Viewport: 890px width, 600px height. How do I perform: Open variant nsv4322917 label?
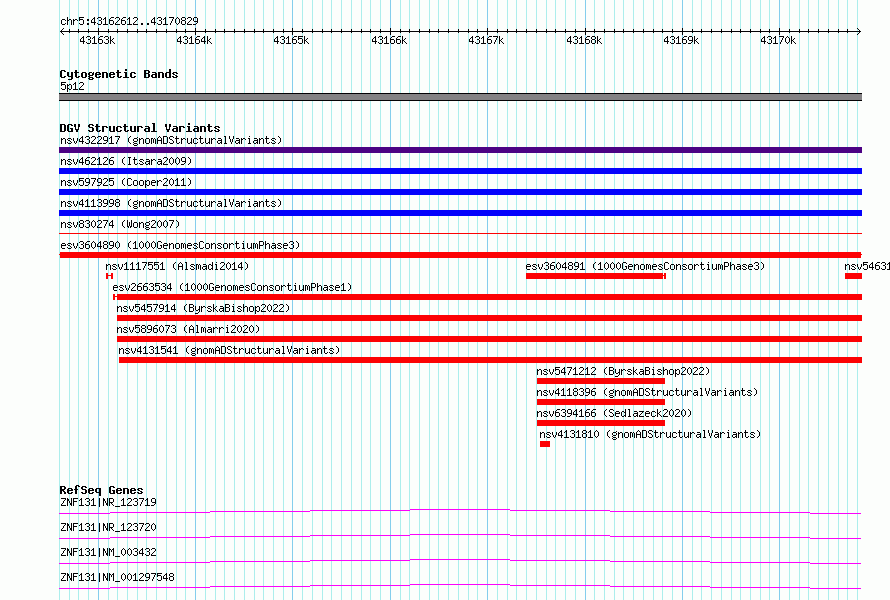coord(171,140)
